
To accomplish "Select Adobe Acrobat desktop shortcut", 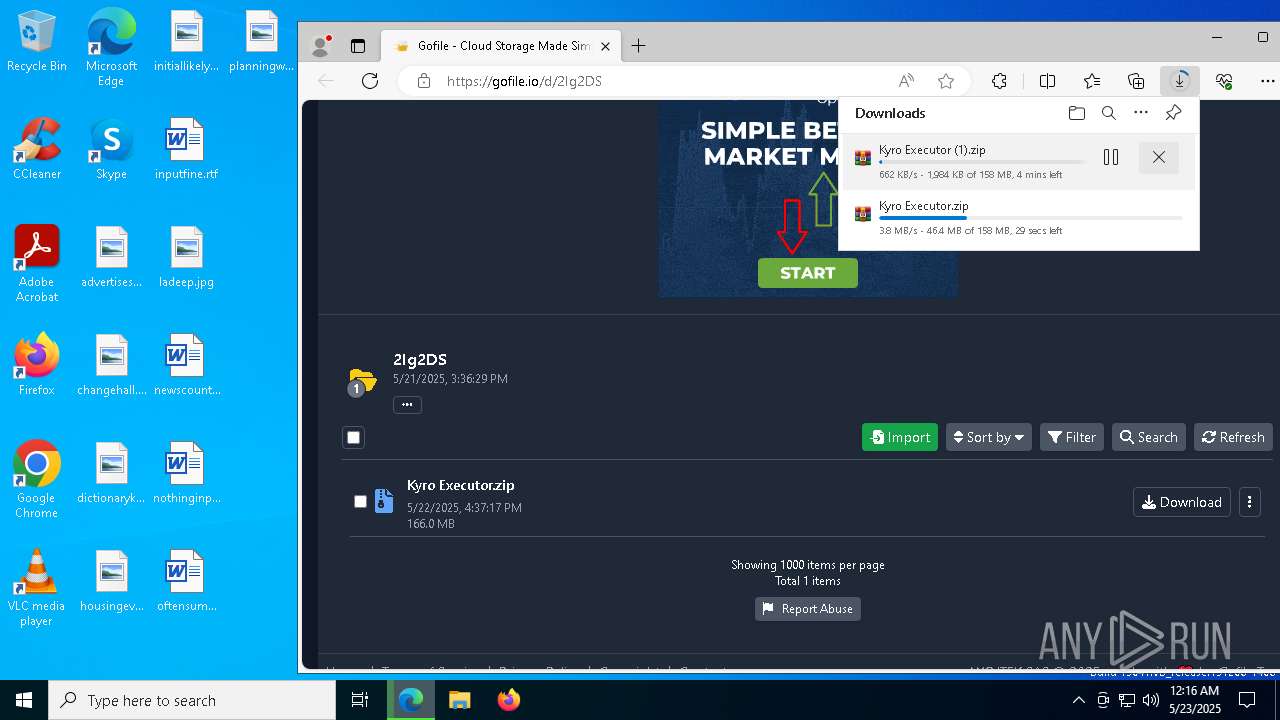I will tap(36, 264).
